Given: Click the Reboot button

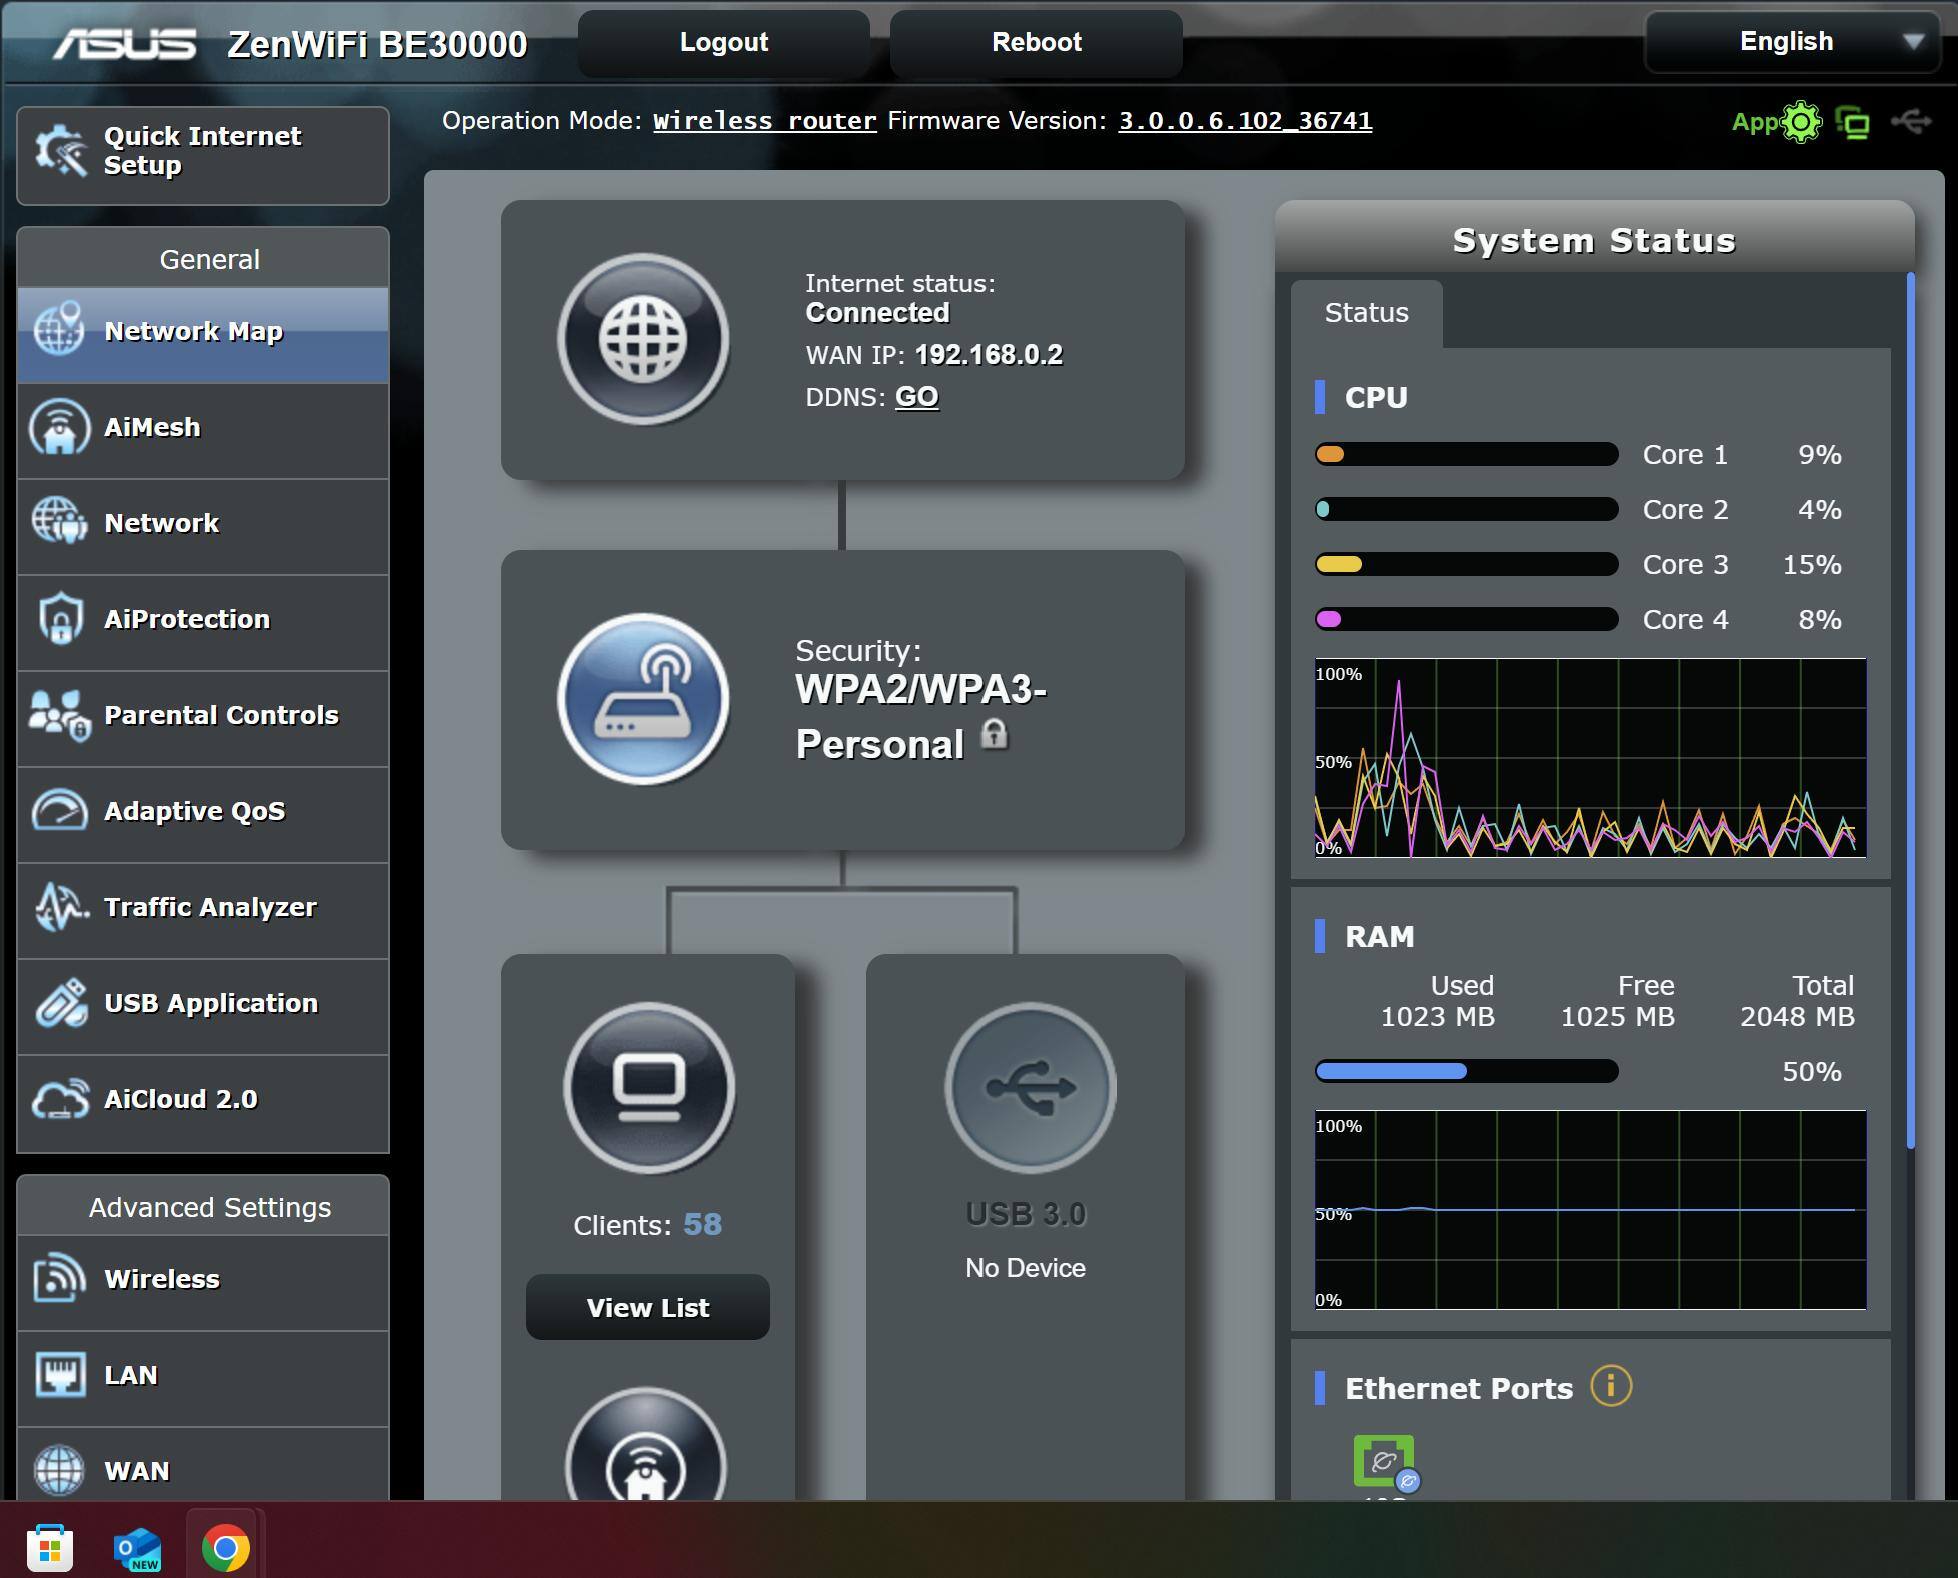Looking at the screenshot, I should coord(1036,43).
